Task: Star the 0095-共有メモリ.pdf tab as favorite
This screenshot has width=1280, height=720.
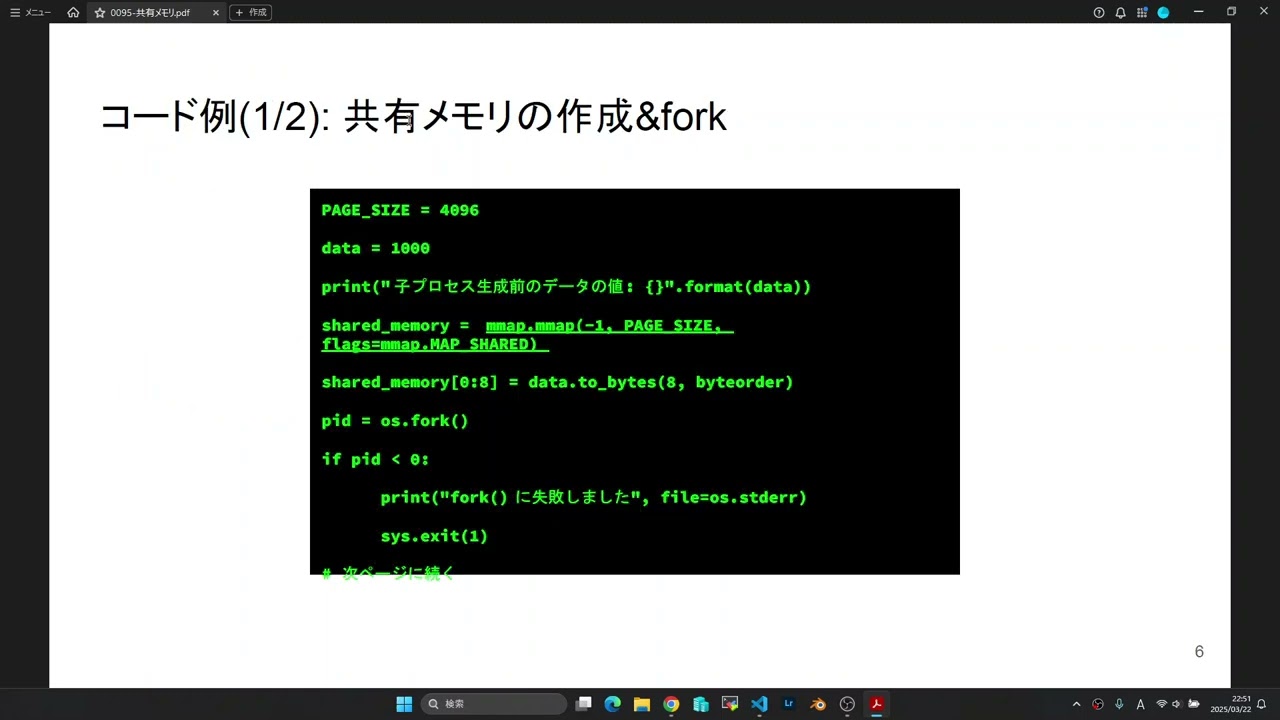Action: (100, 13)
